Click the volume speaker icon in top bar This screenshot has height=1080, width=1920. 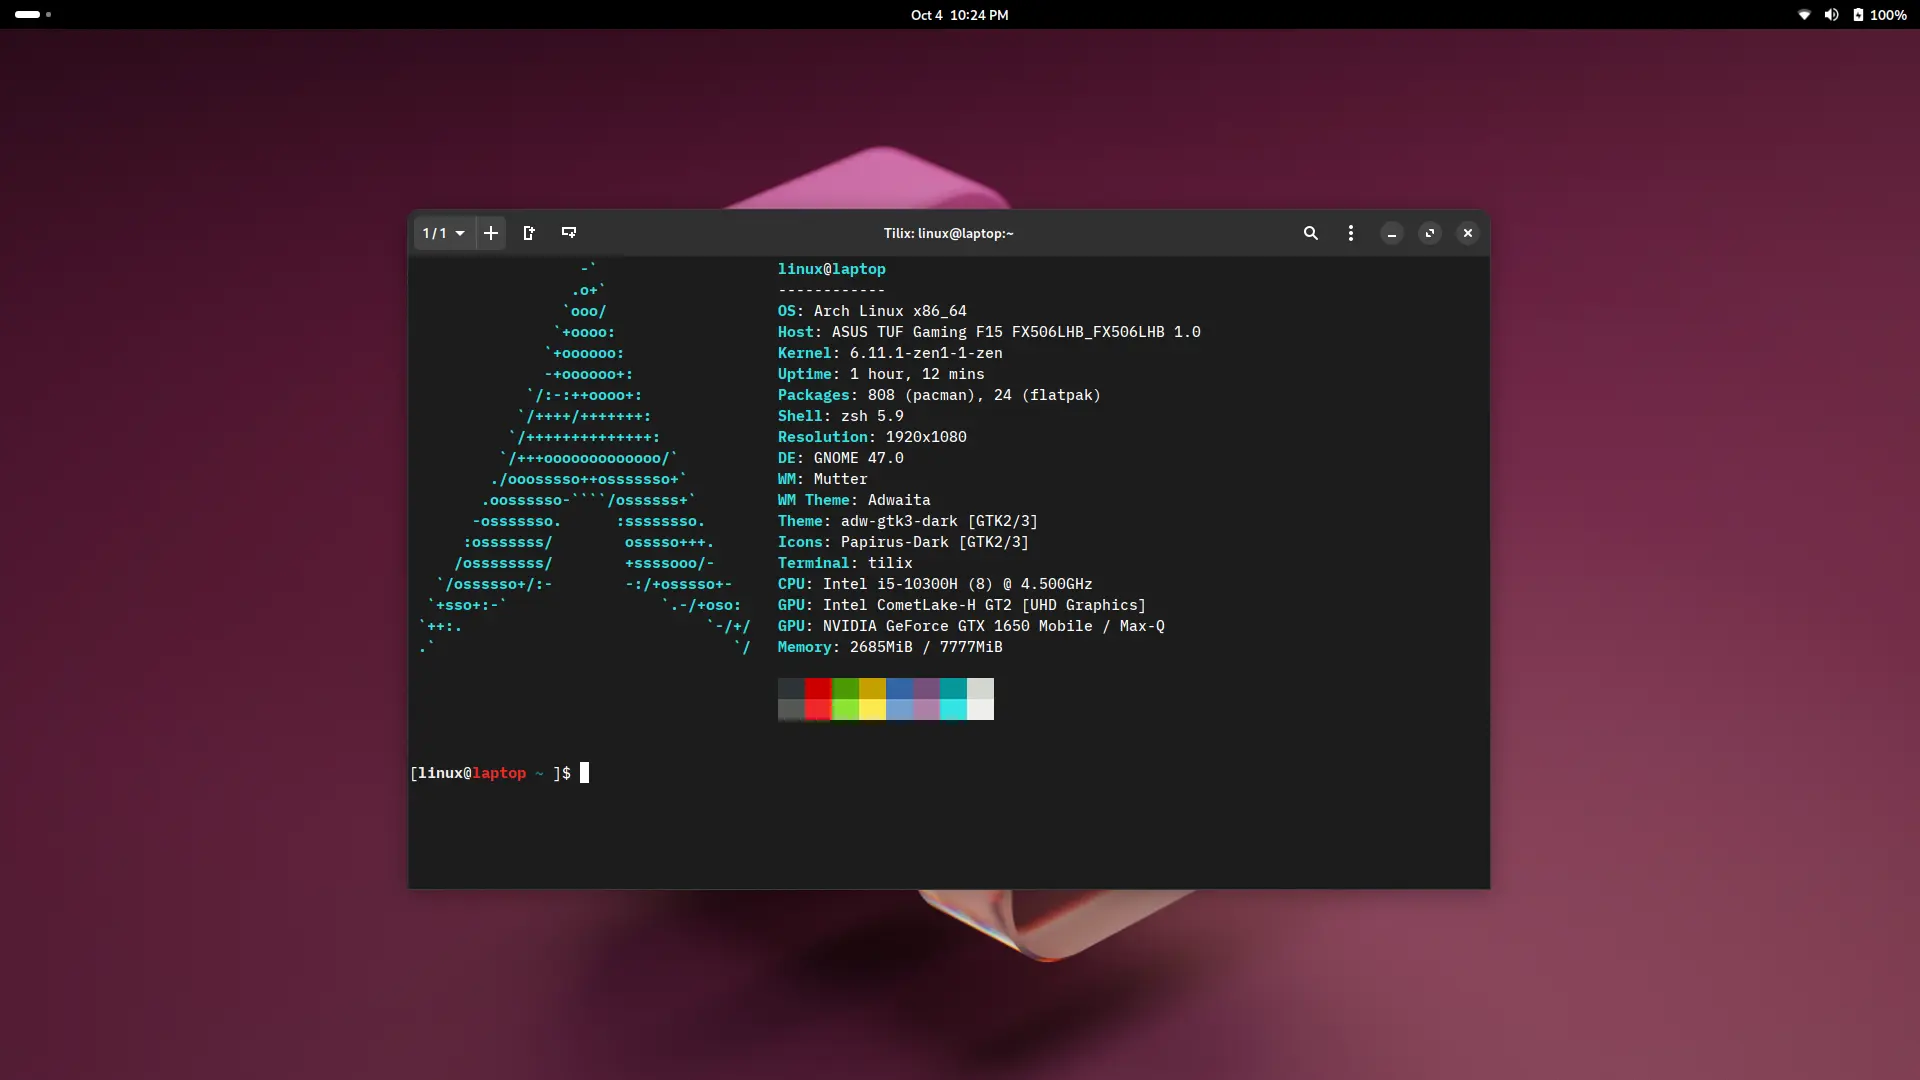point(1831,15)
